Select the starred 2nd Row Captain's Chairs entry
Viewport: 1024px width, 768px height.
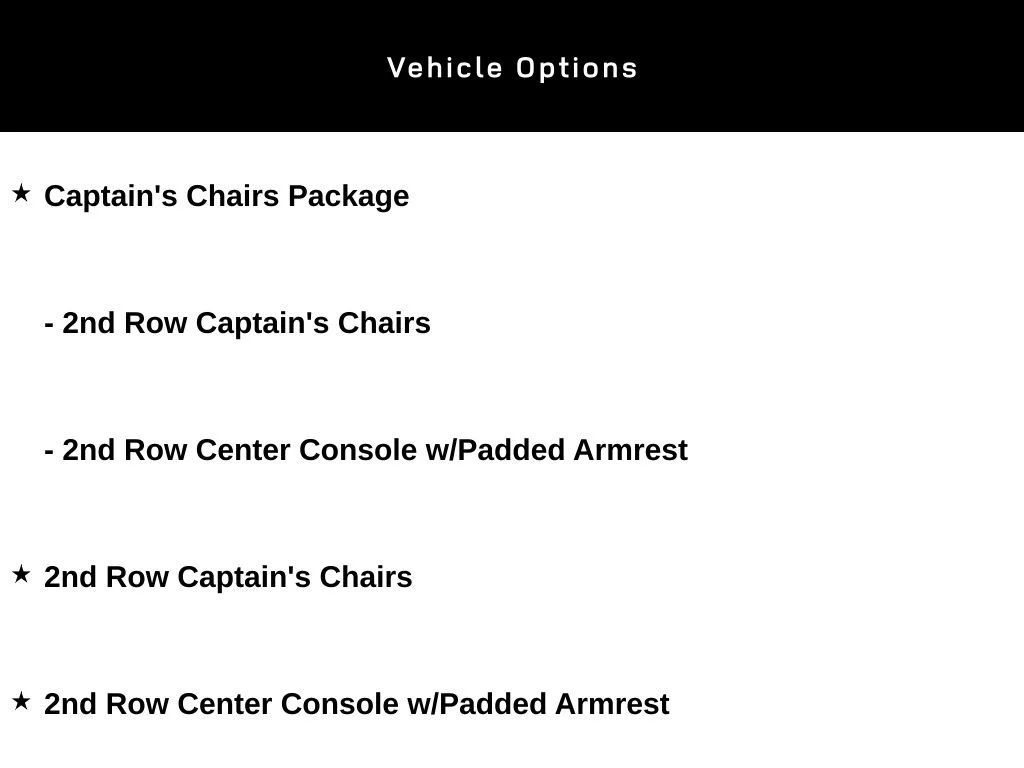229,577
